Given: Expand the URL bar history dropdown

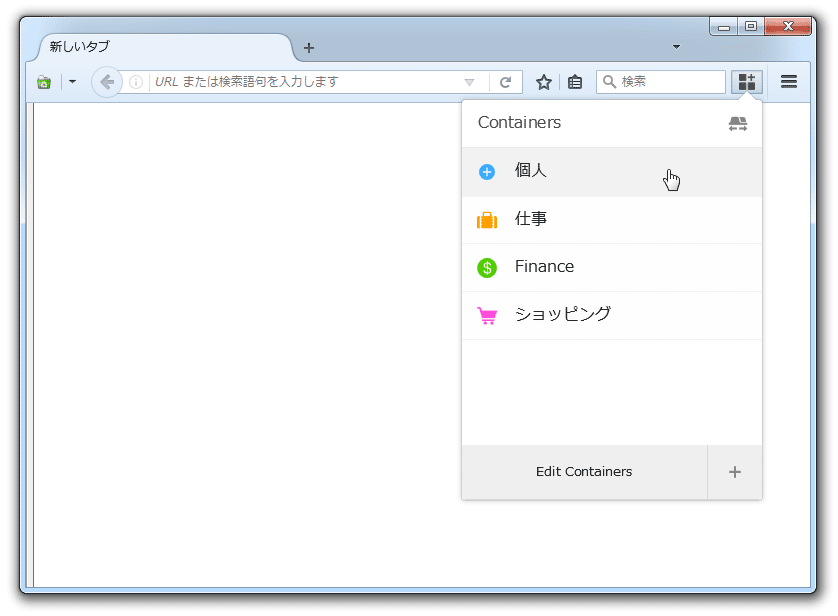Looking at the screenshot, I should tap(469, 82).
